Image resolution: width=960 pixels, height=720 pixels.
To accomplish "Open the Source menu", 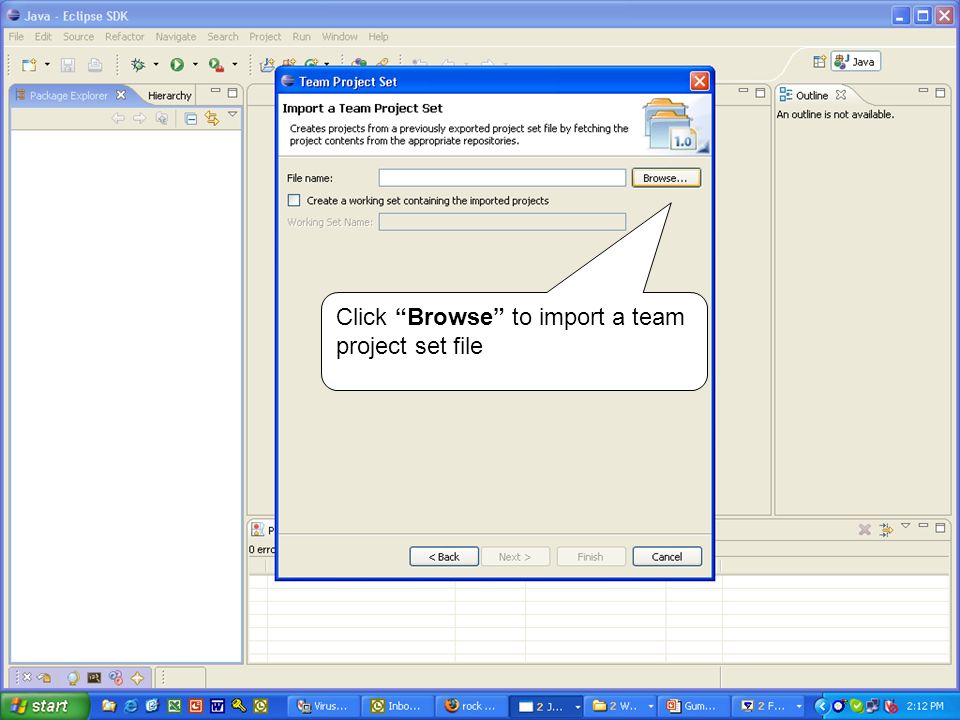I will [x=78, y=37].
